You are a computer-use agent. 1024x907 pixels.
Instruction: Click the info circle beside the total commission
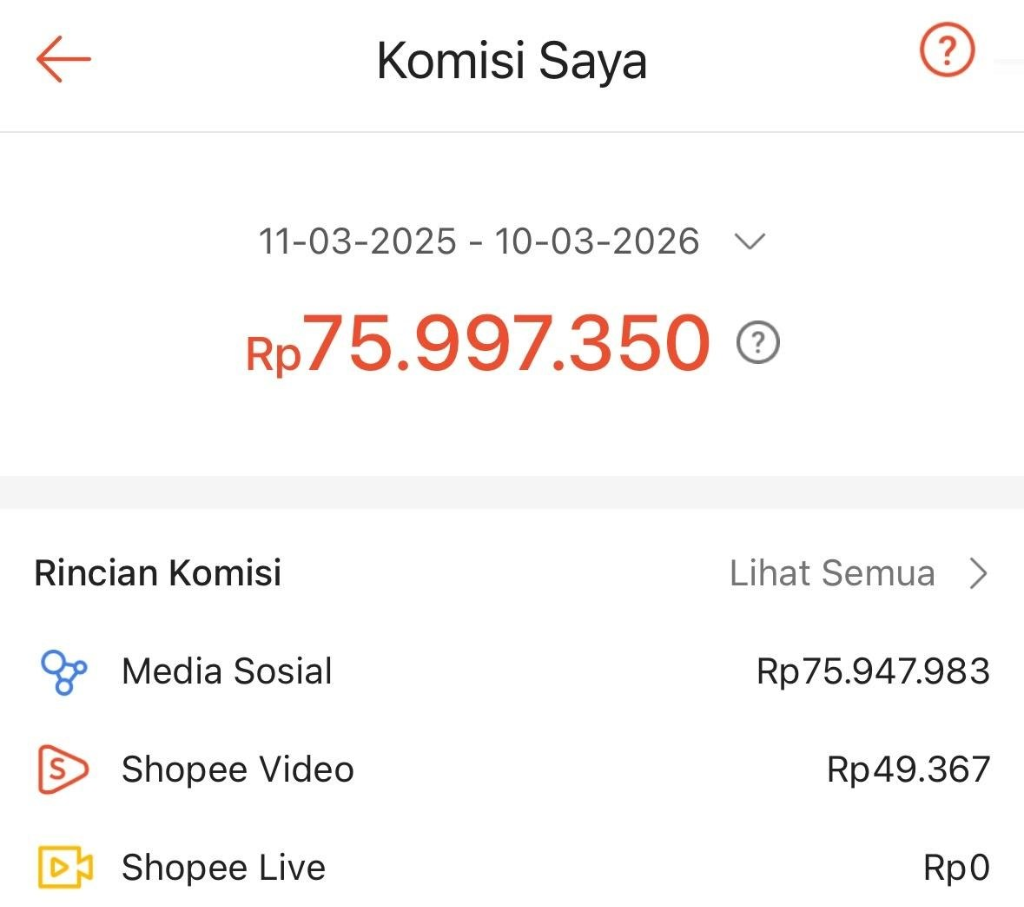pyautogui.click(x=757, y=343)
